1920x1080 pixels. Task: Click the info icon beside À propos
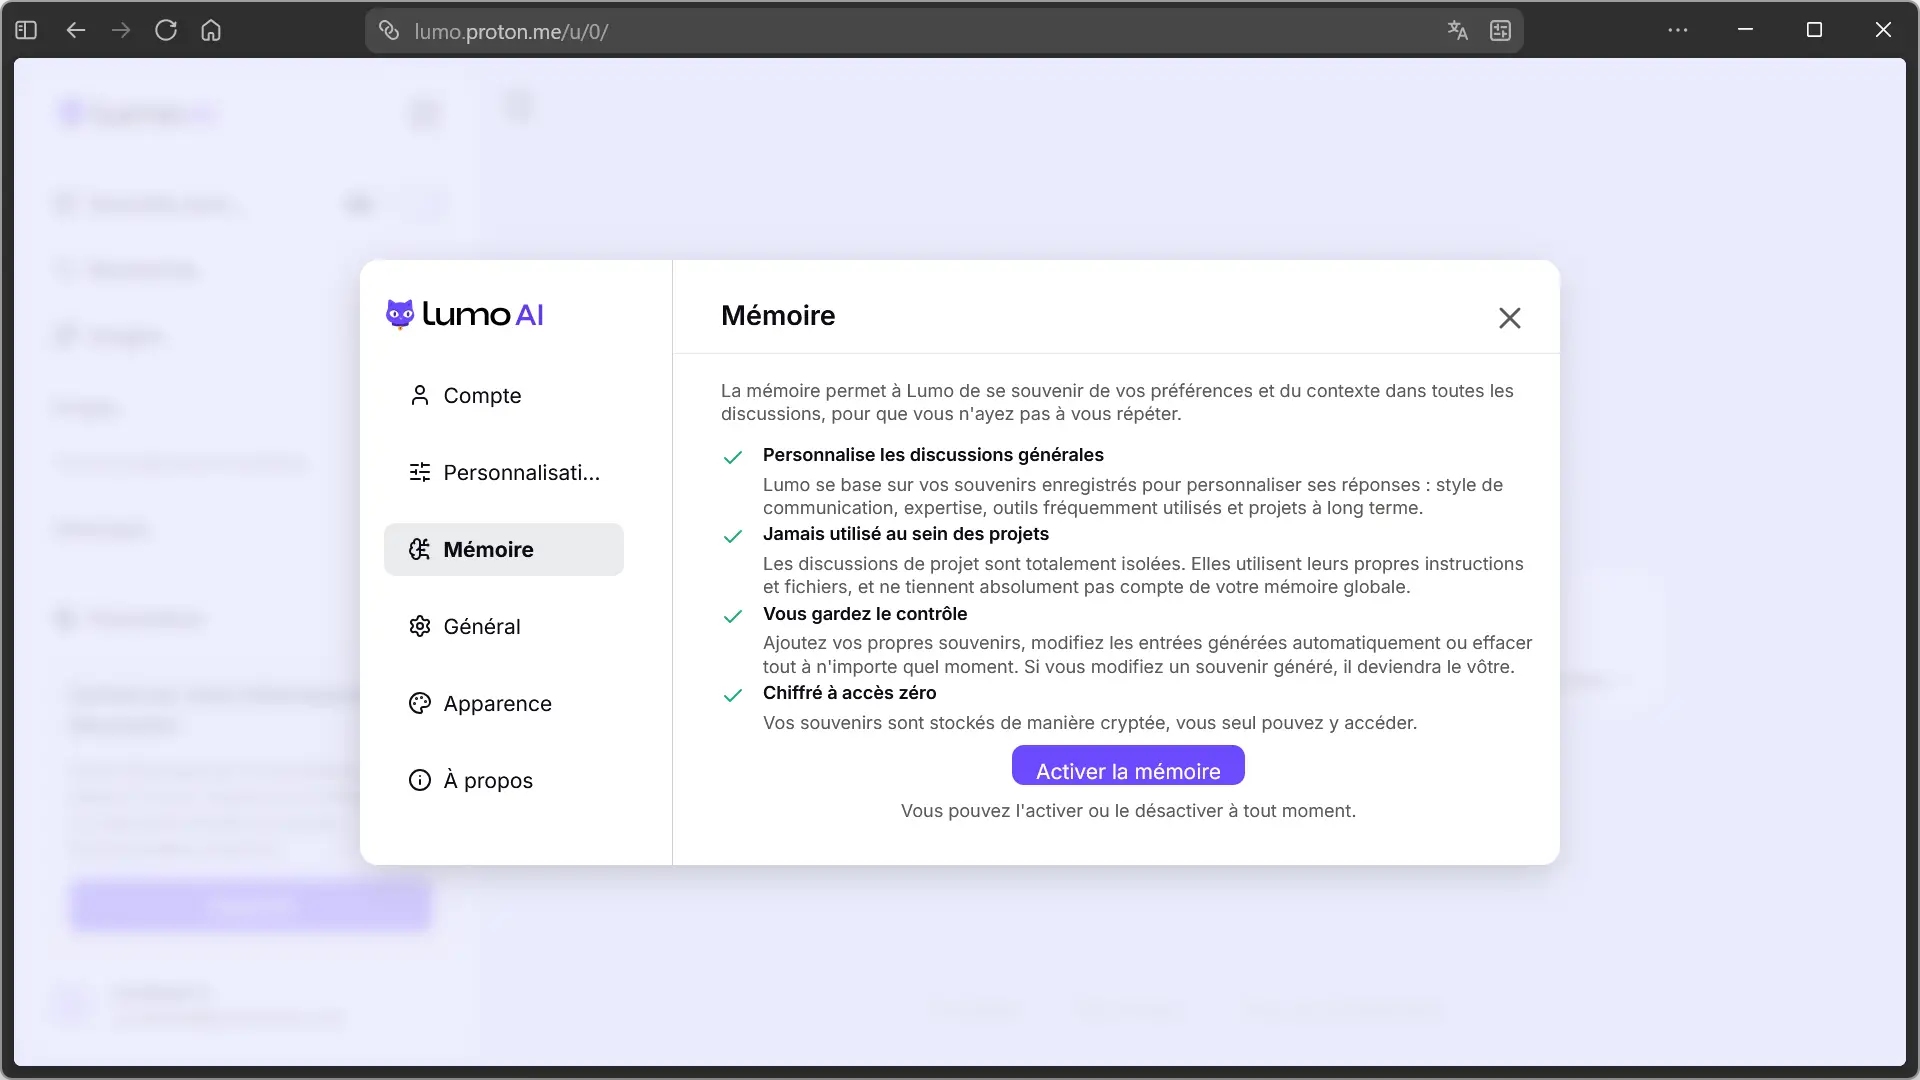point(420,780)
